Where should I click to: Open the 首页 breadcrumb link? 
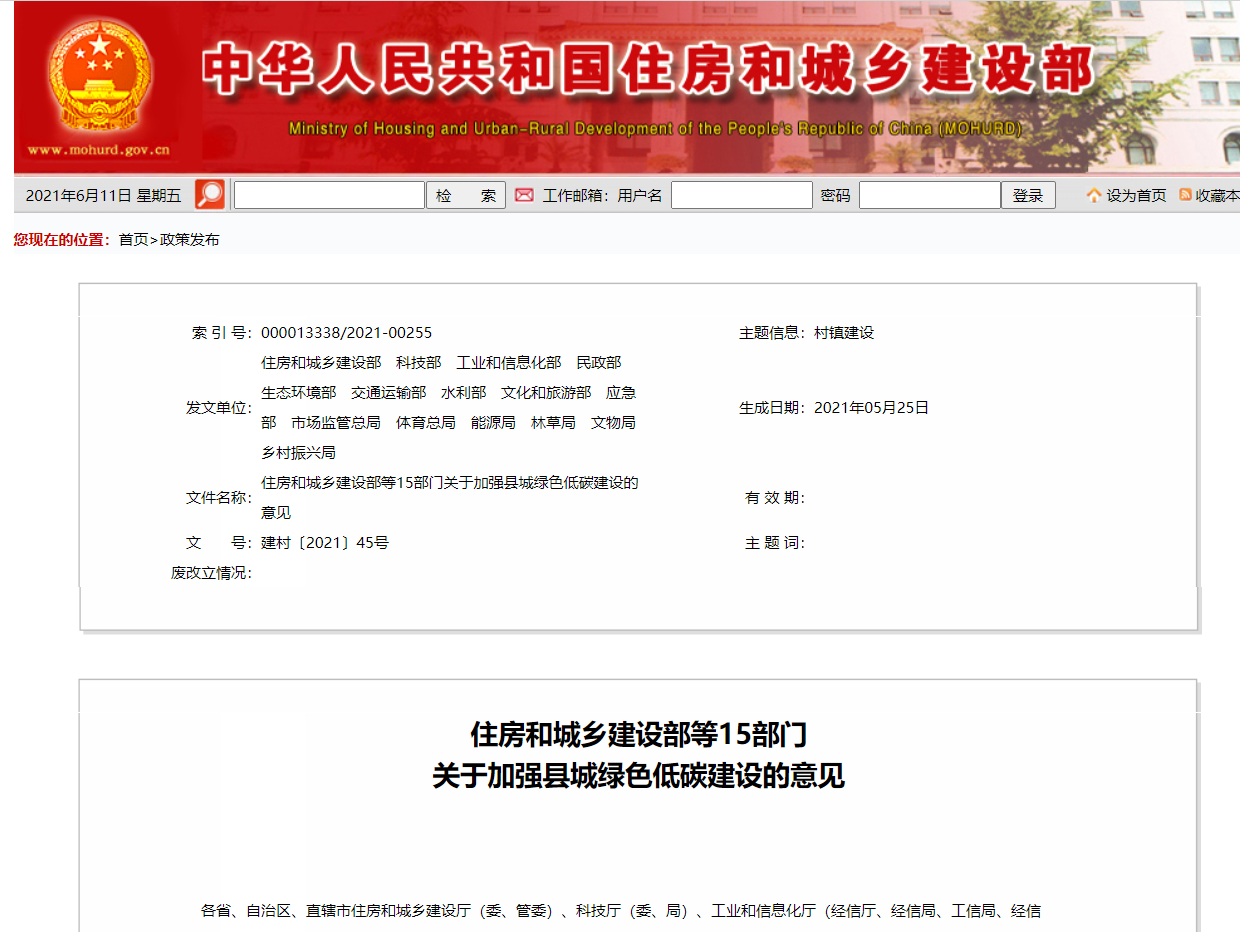click(x=133, y=239)
